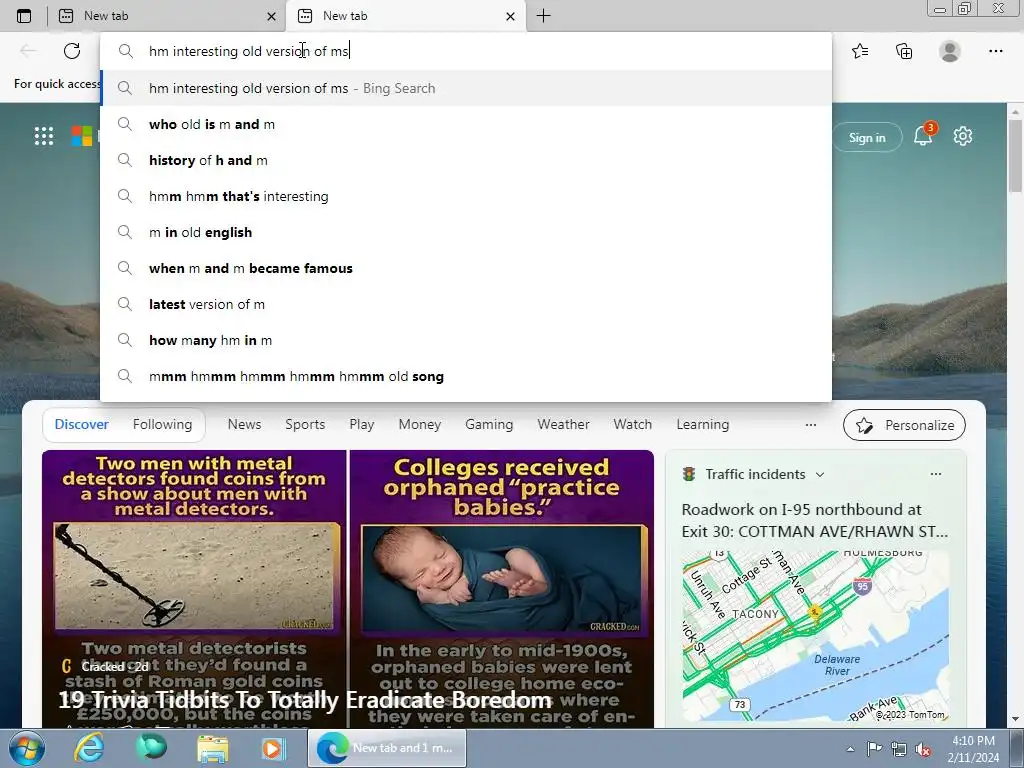
Task: Click the Personalize button
Action: [904, 425]
